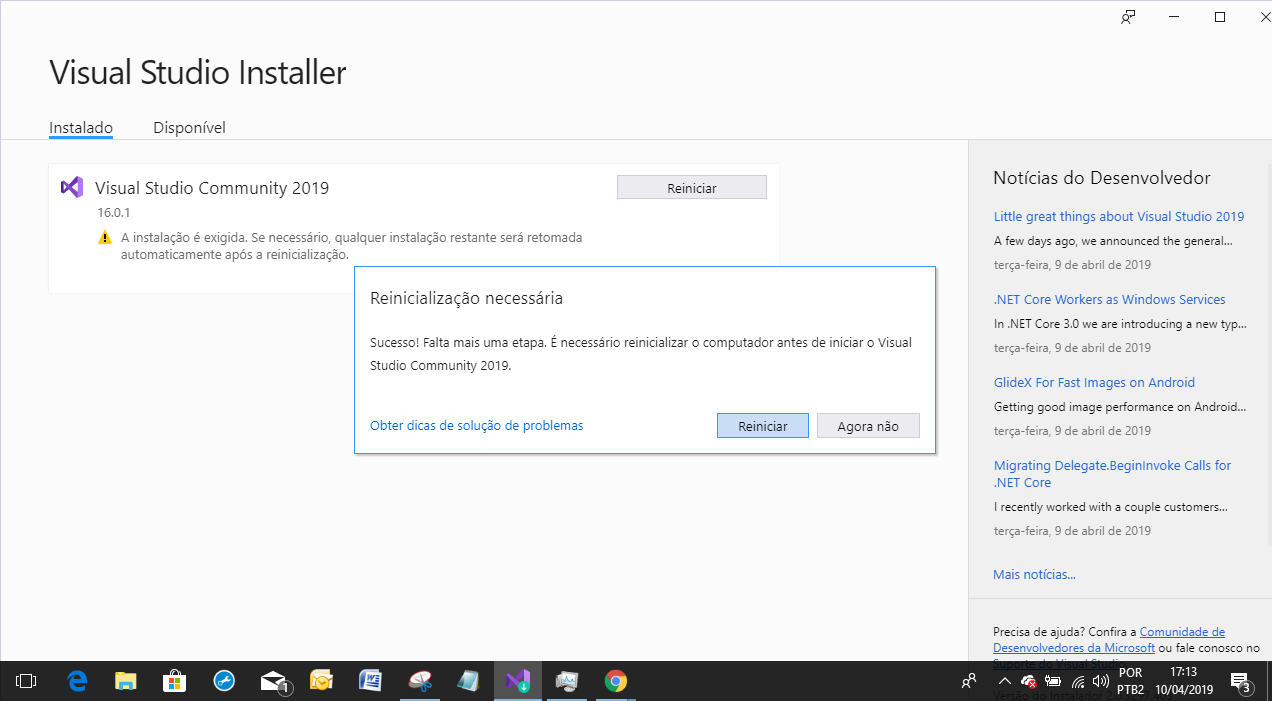Click the 'I recently worked with a couple customers' summary
This screenshot has height=701, width=1272.
pos(1111,507)
